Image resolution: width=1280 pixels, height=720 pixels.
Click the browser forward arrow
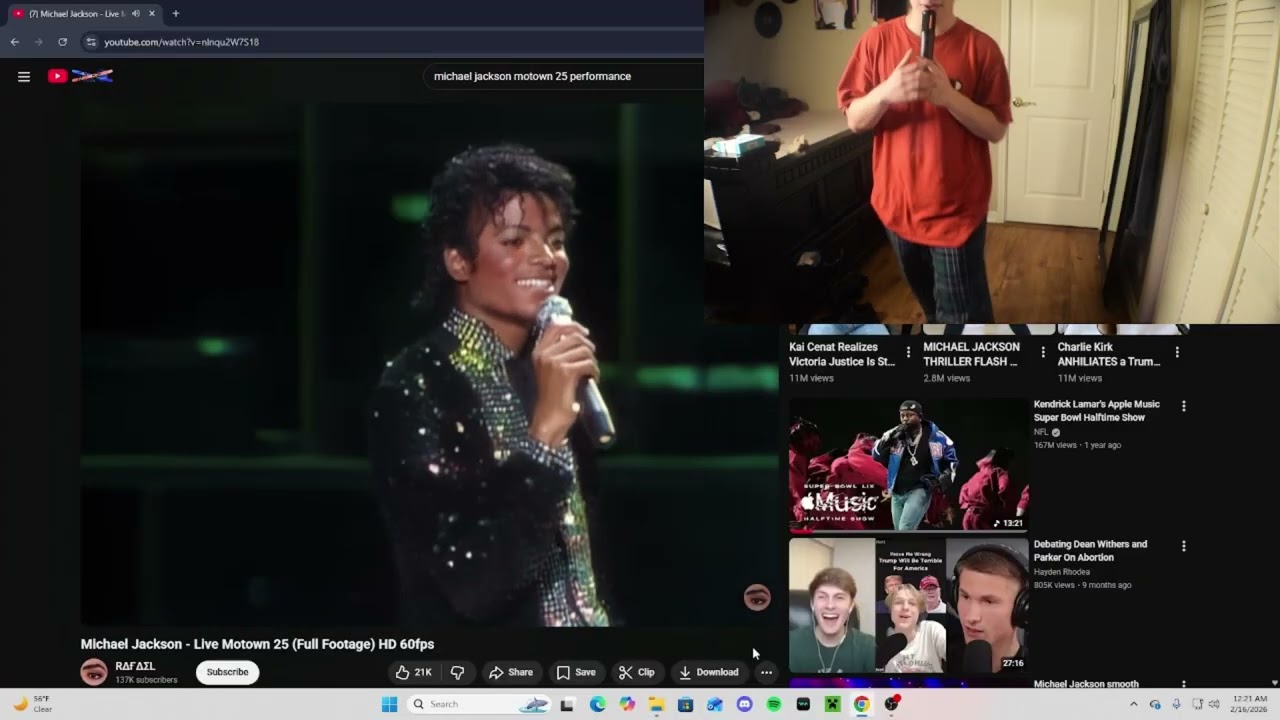[38, 42]
